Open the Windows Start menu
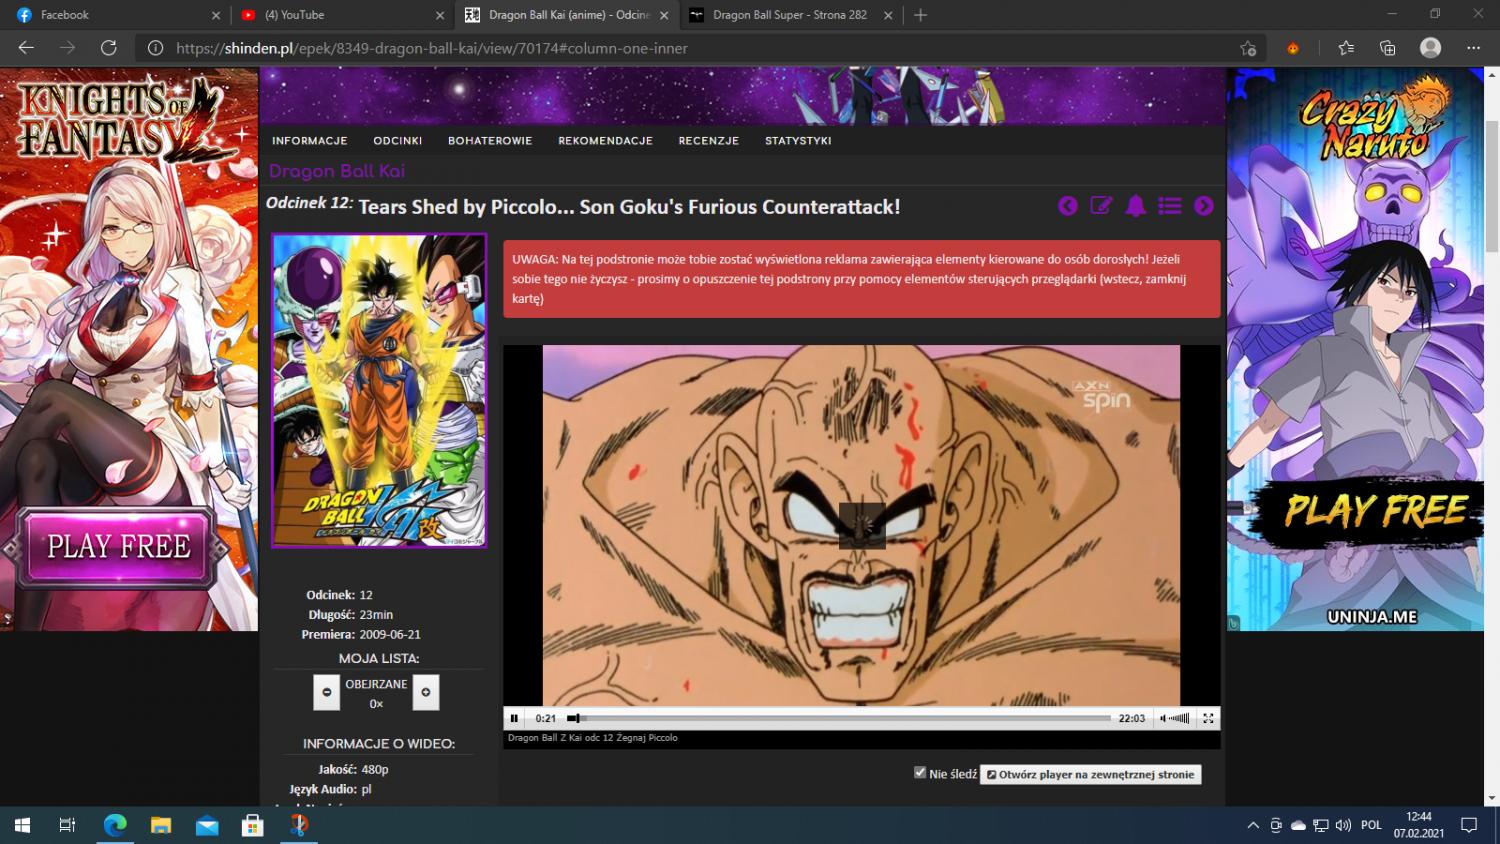1500x844 pixels. coord(22,825)
